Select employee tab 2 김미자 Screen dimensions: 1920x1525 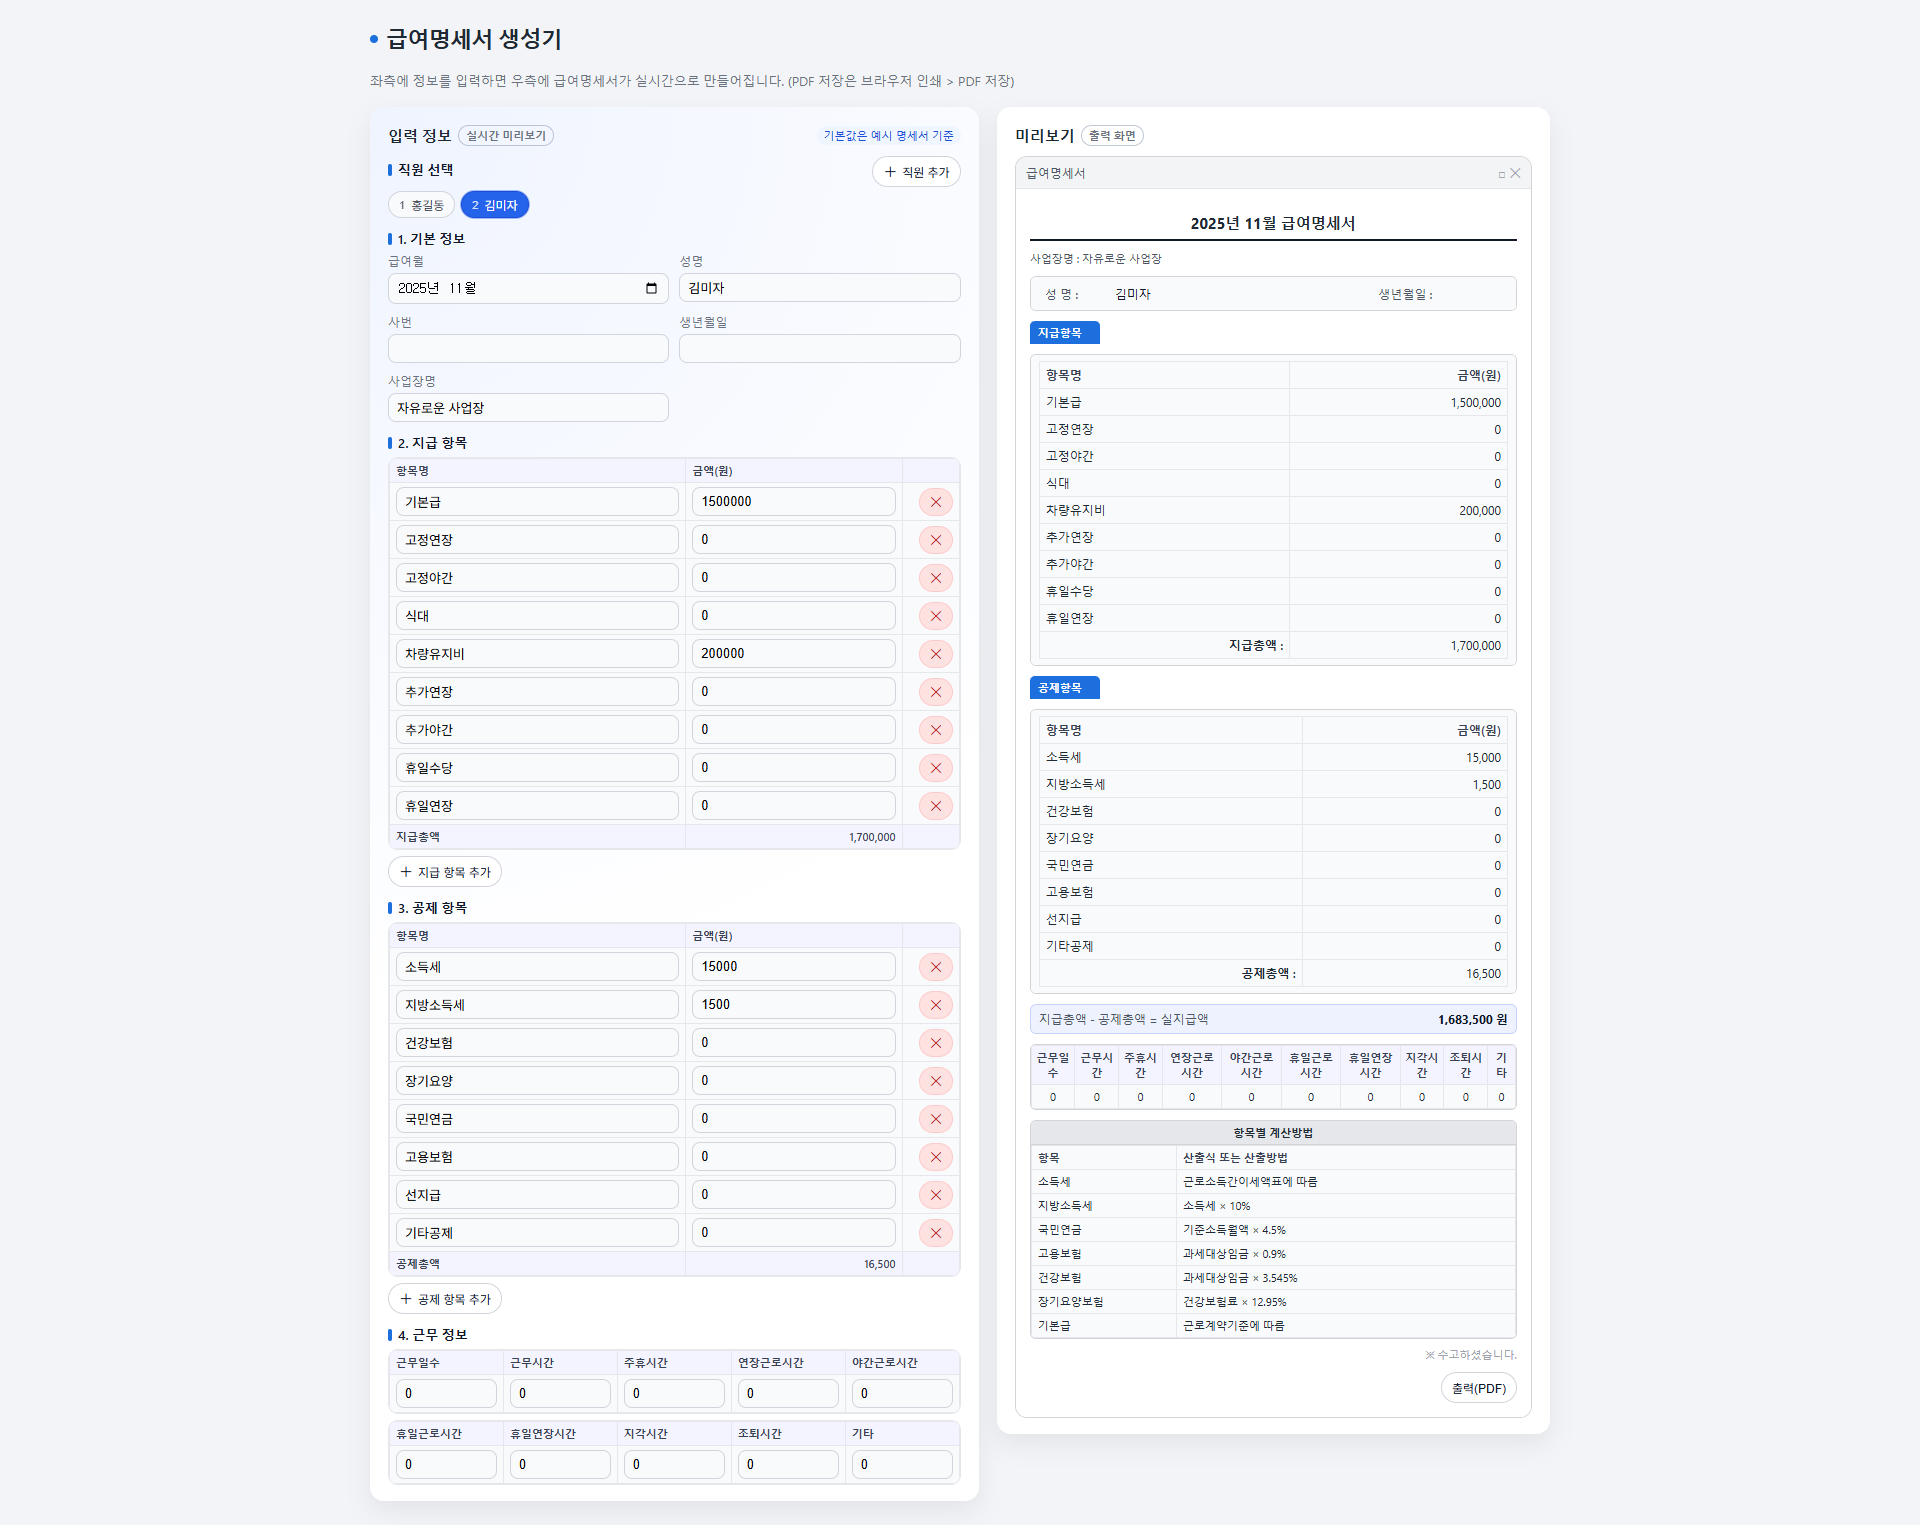[494, 205]
